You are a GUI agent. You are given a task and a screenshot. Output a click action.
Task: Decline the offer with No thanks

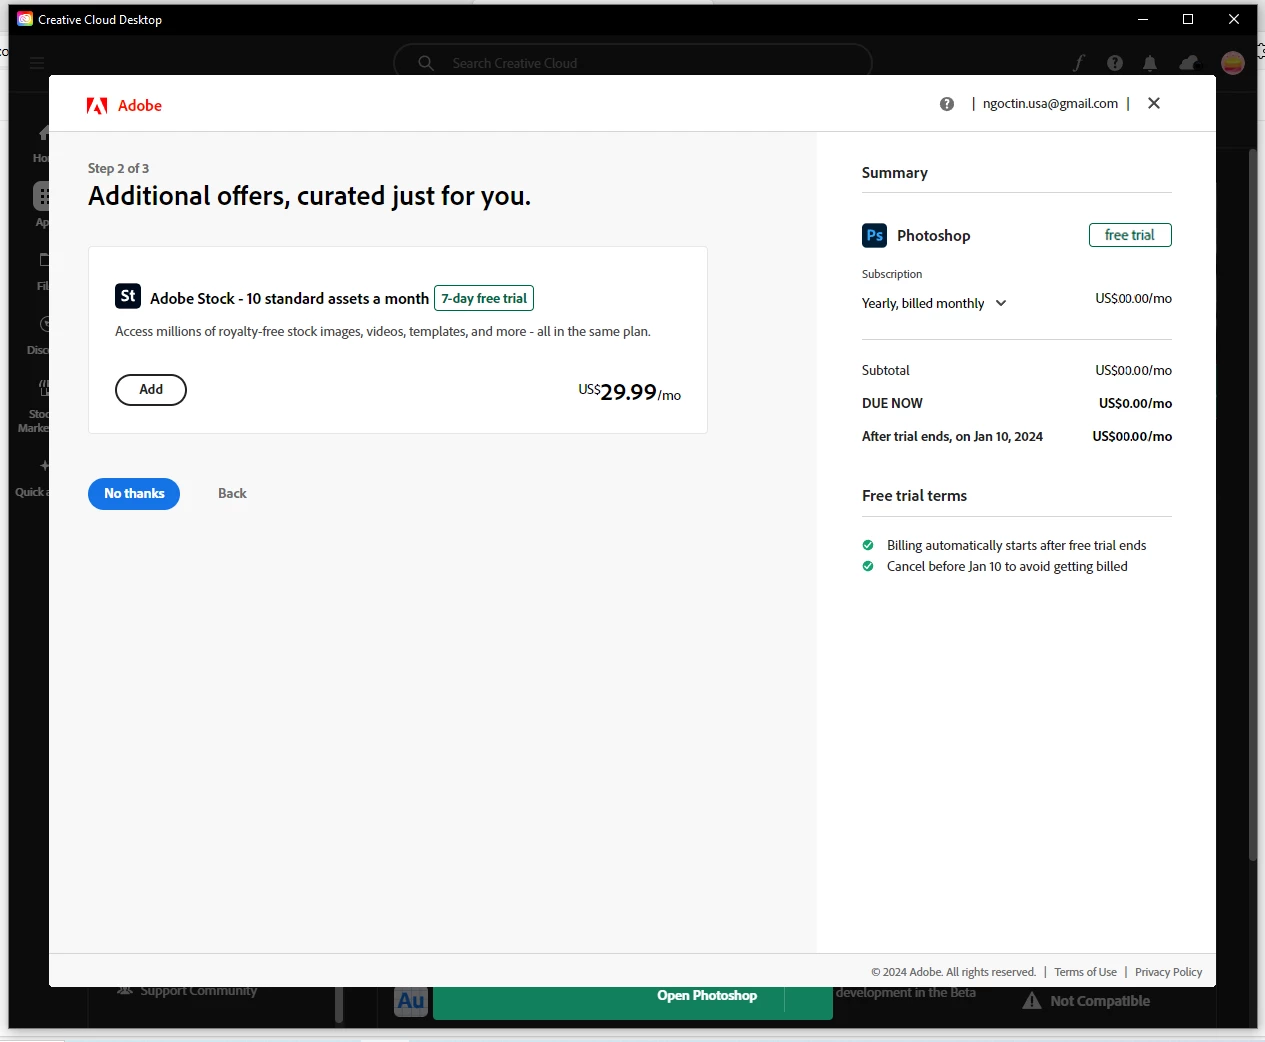point(134,494)
